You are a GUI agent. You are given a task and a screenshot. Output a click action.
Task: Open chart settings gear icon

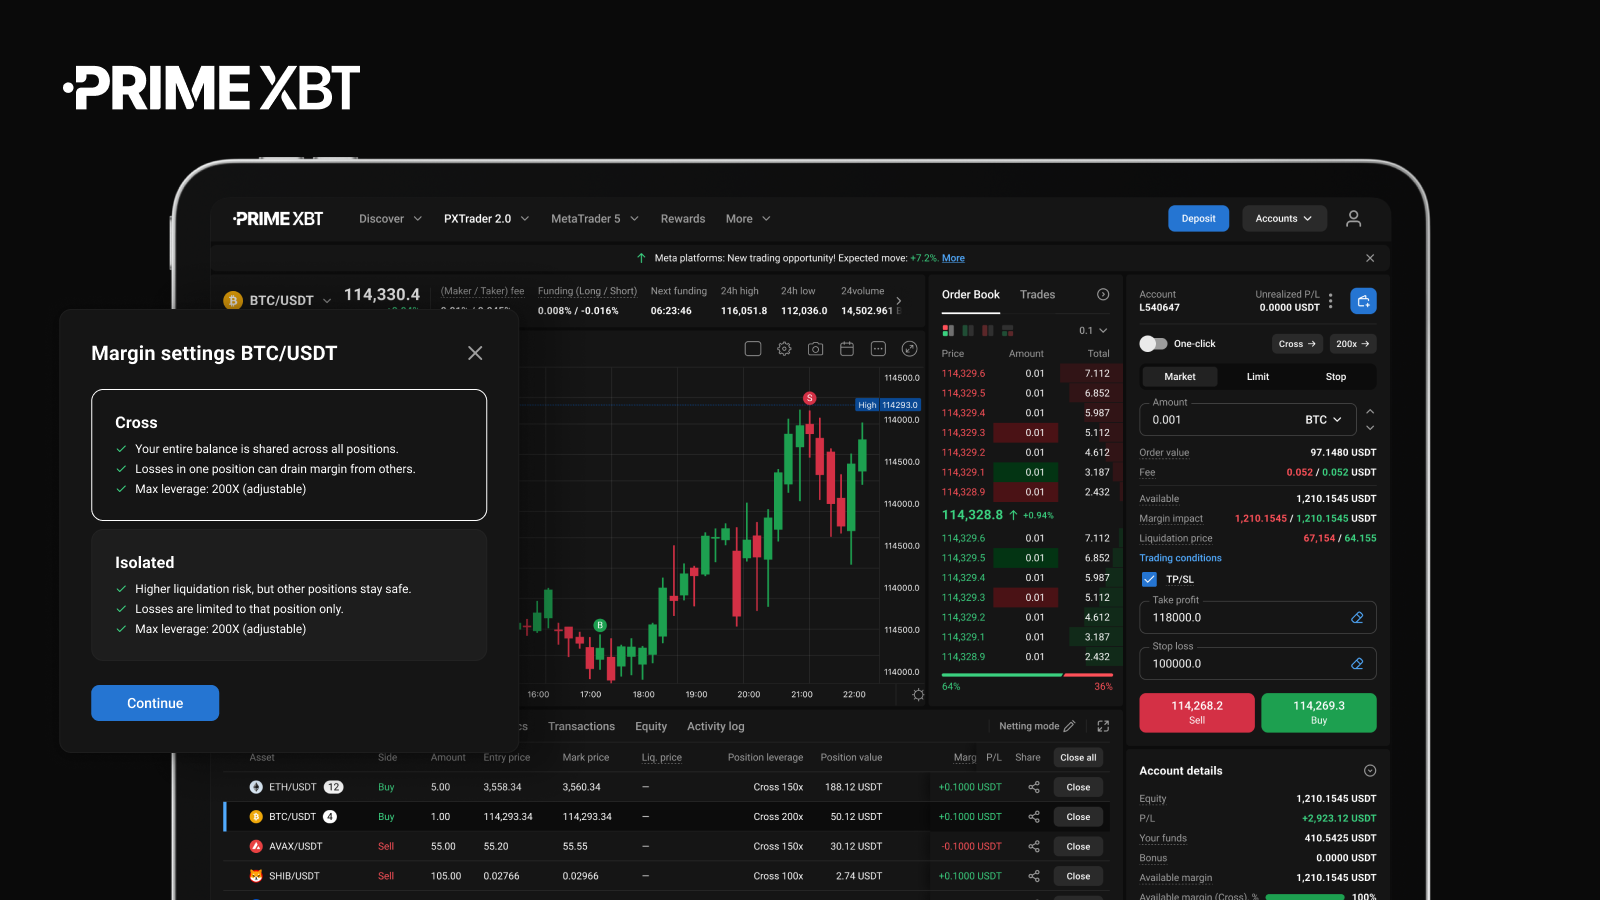click(x=785, y=349)
